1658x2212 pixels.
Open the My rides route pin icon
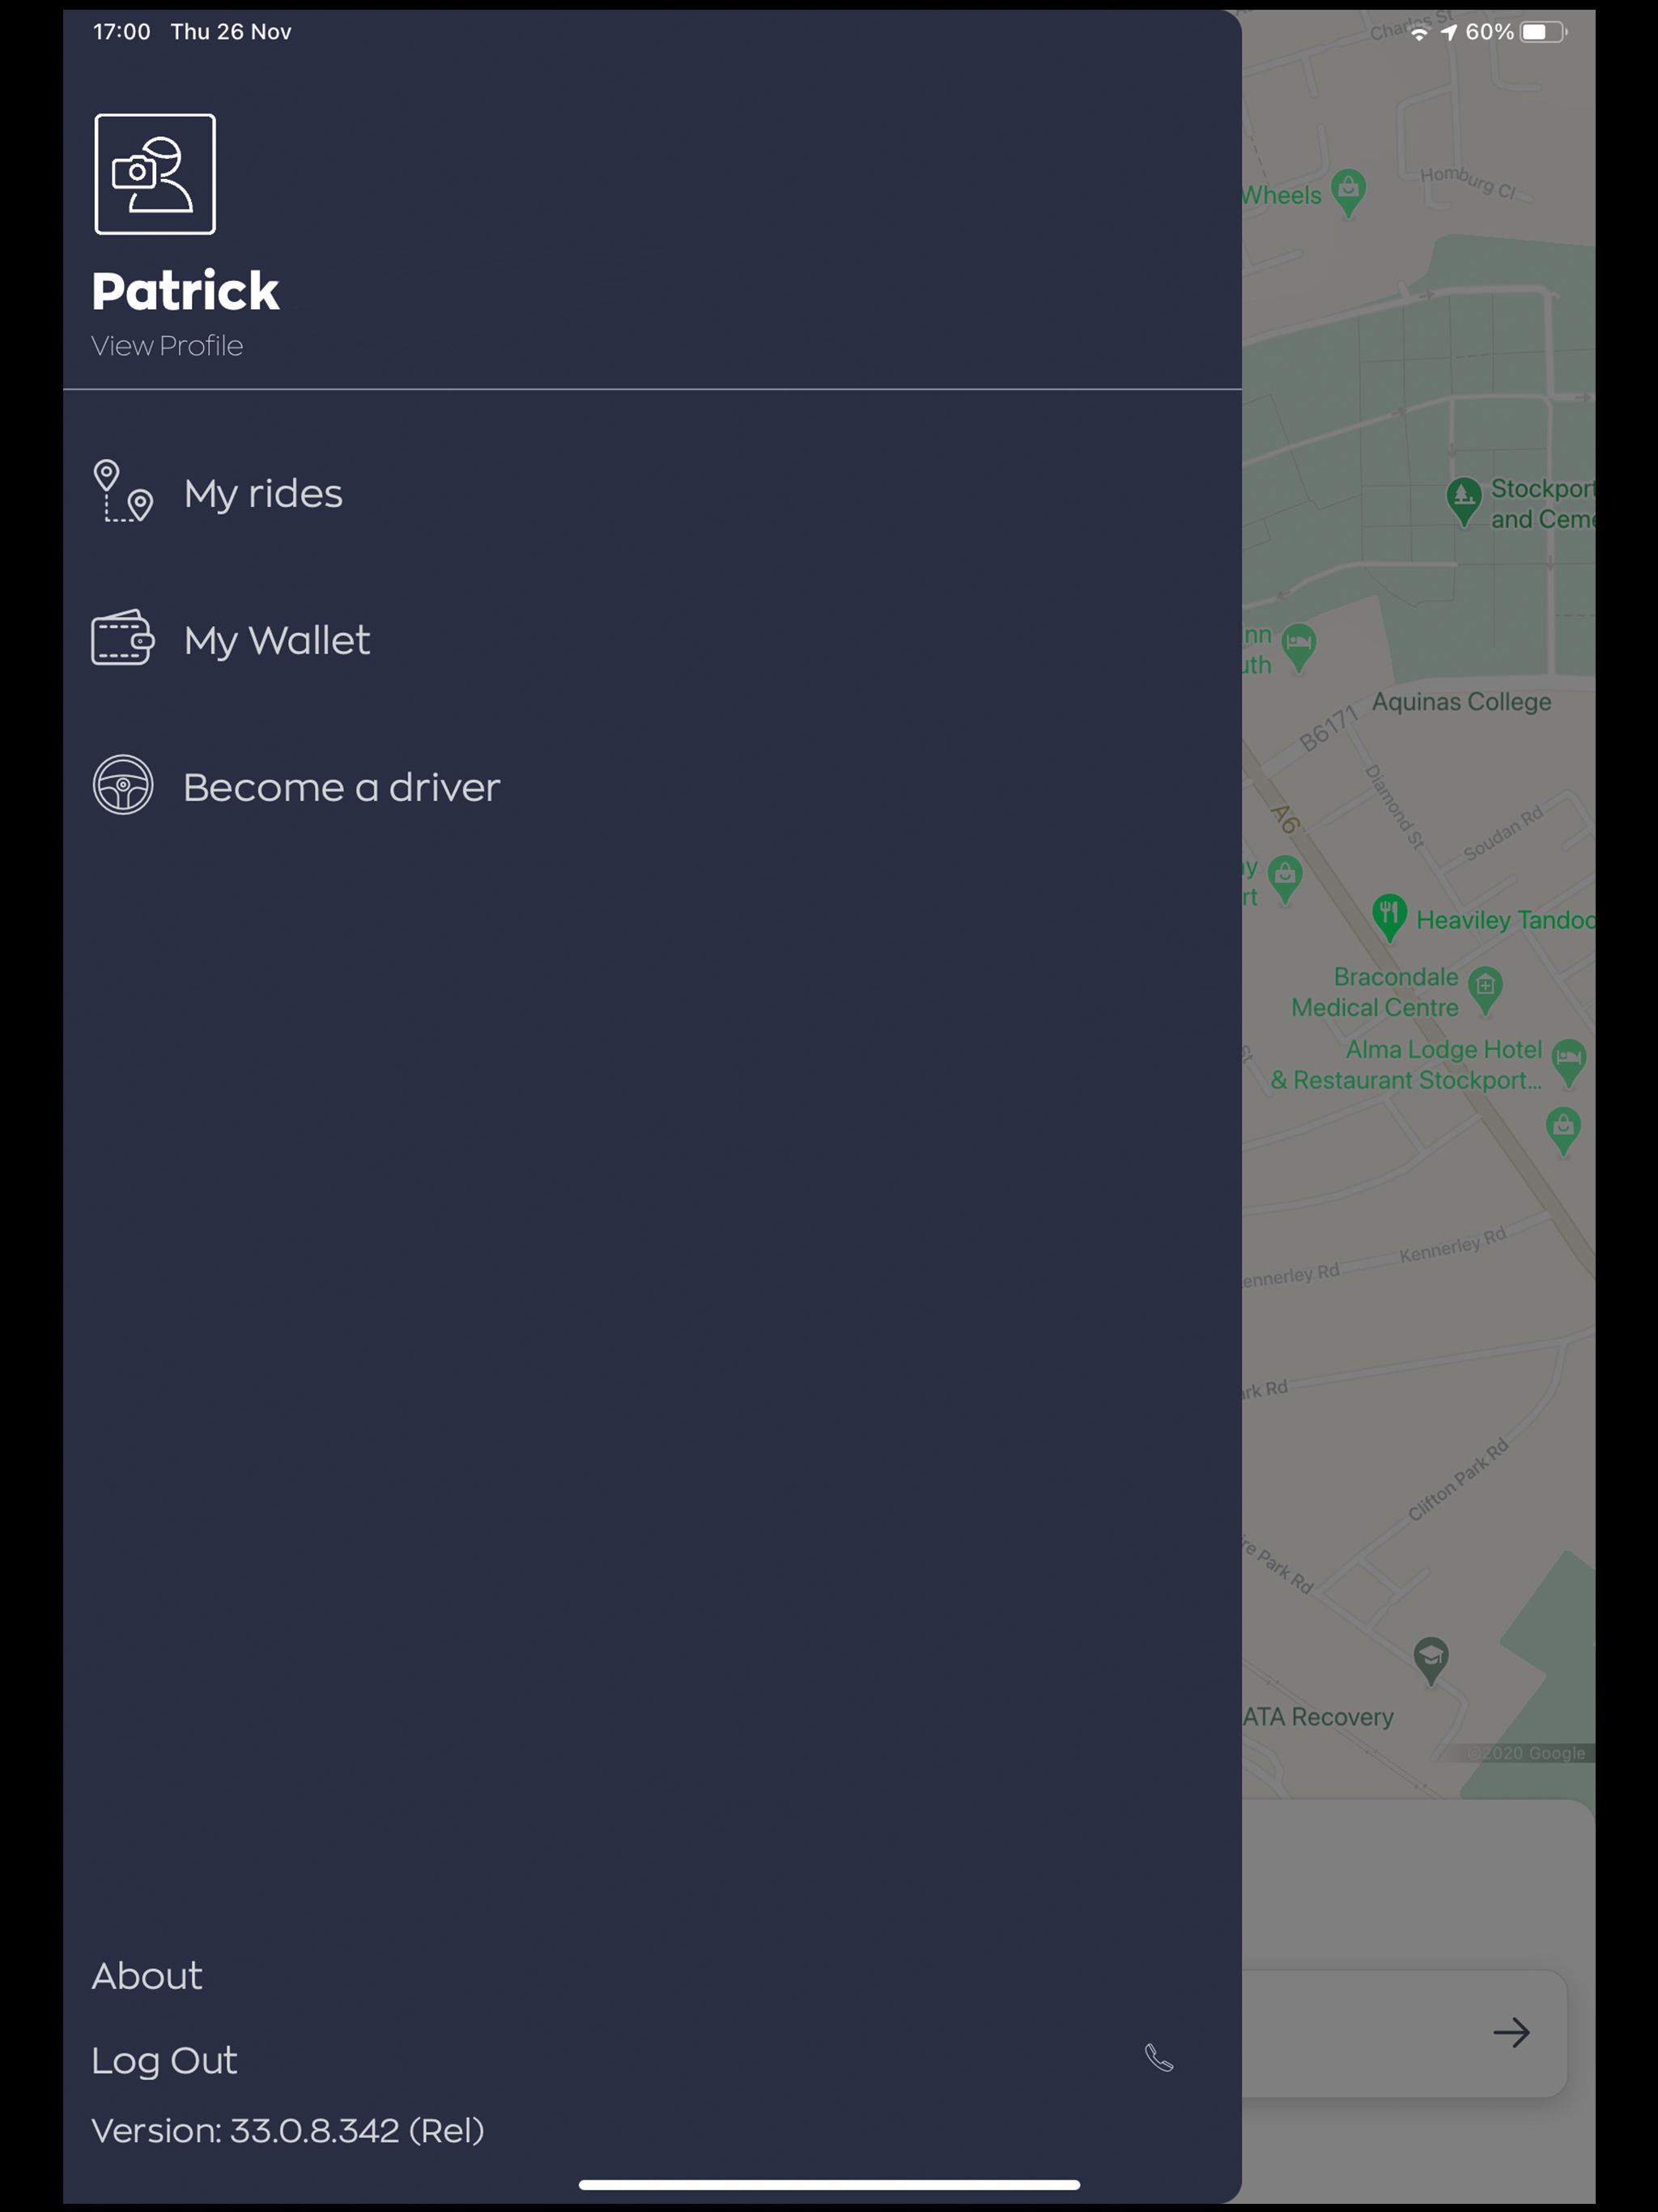[123, 491]
